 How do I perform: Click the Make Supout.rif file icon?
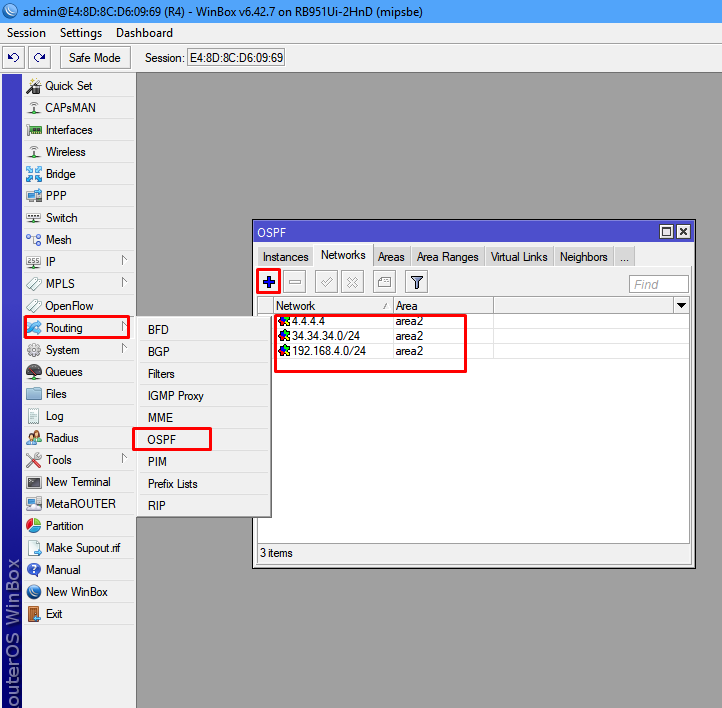point(34,548)
